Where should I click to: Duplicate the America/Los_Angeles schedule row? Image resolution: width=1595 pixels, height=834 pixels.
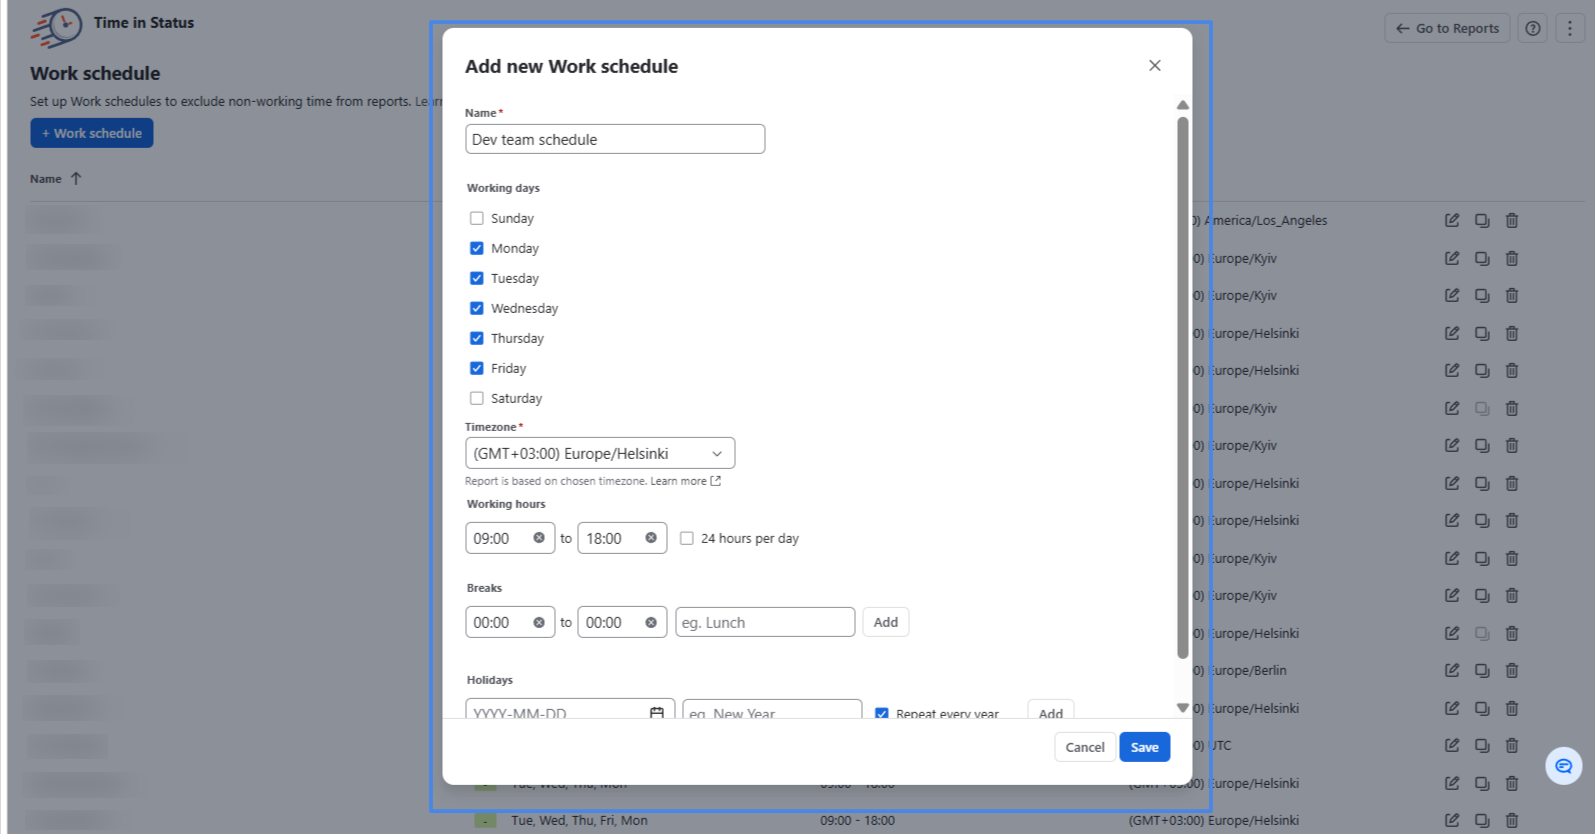click(x=1482, y=220)
